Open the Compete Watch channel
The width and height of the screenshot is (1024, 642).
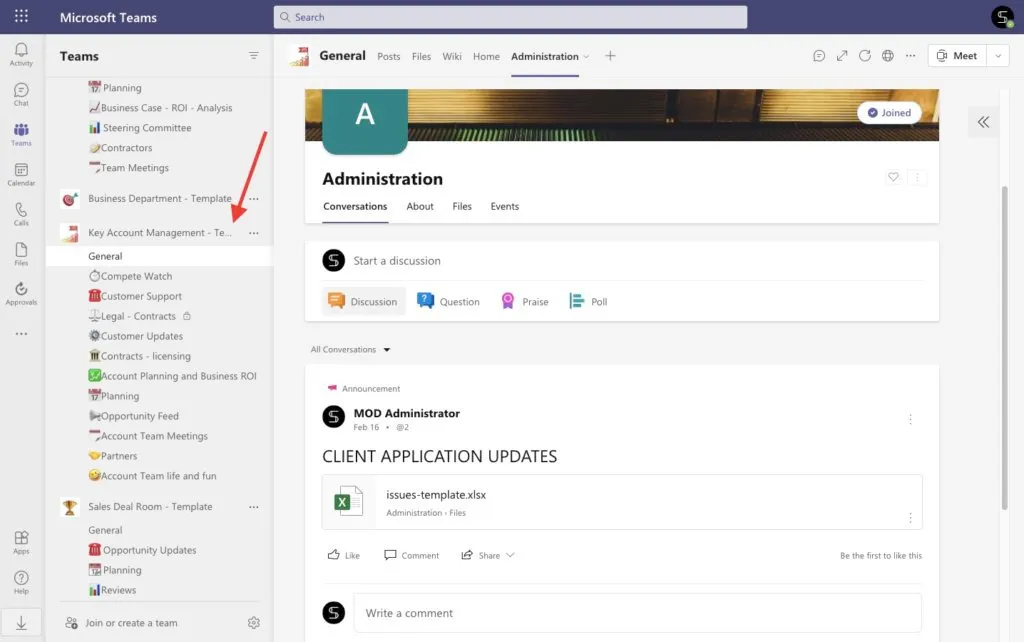click(131, 276)
